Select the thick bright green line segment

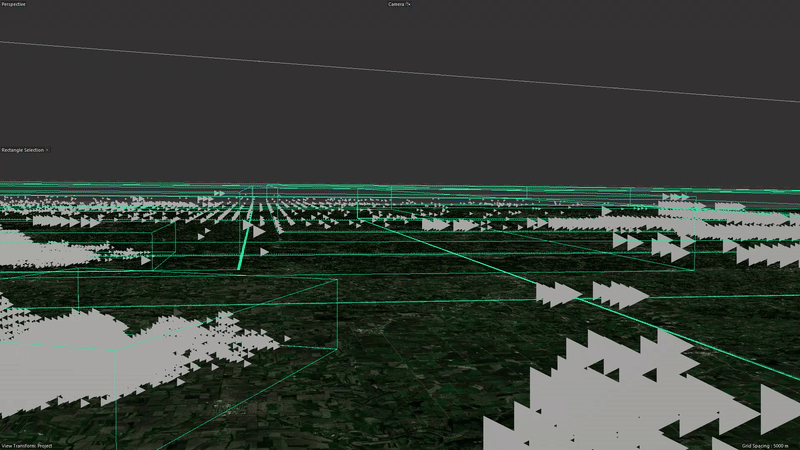click(x=242, y=246)
